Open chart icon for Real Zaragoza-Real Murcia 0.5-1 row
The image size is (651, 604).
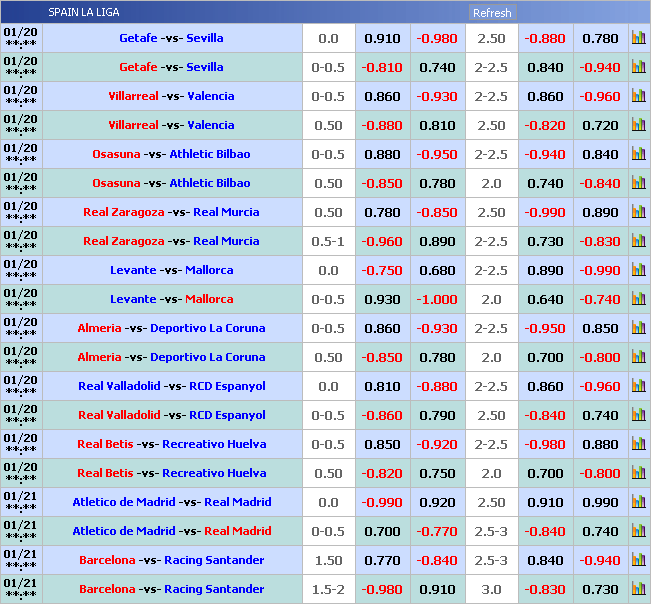[x=638, y=242]
